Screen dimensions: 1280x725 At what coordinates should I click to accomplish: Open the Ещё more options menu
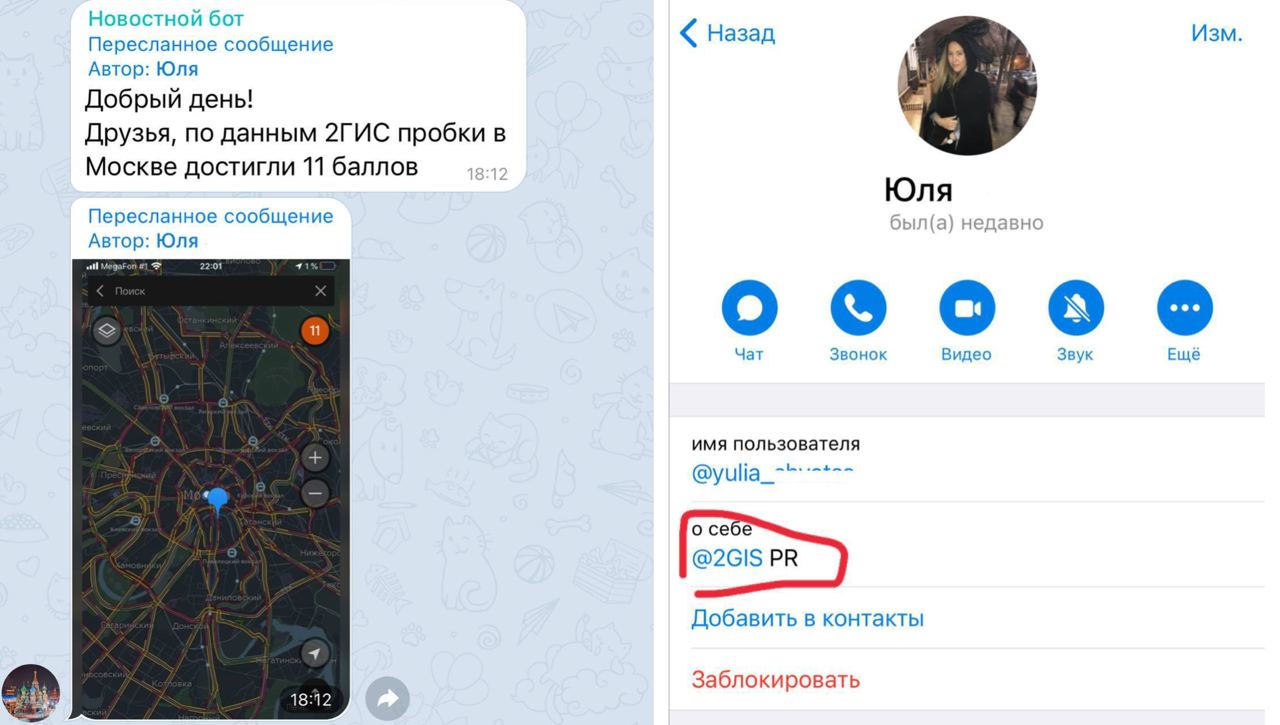click(x=1185, y=308)
